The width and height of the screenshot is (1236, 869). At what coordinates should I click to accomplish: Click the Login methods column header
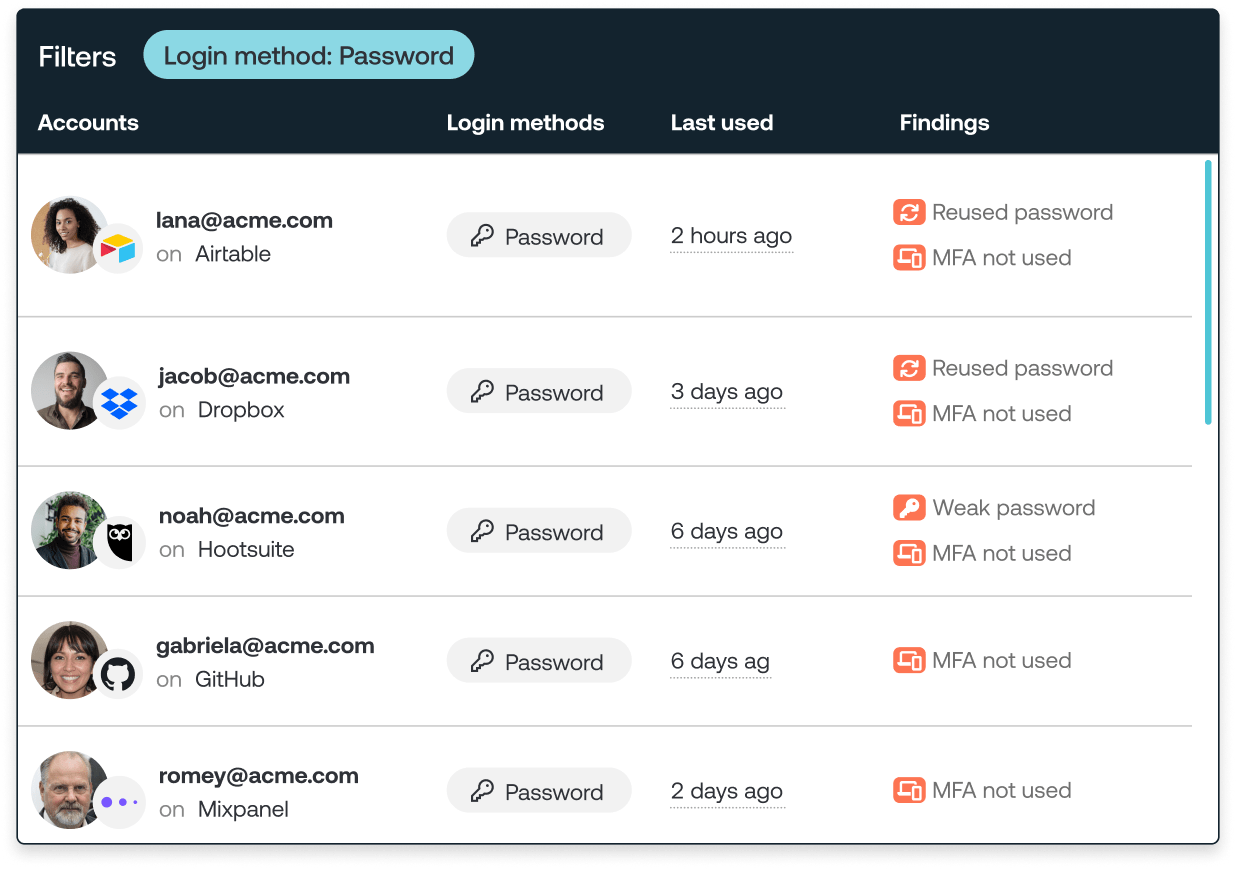pos(525,123)
